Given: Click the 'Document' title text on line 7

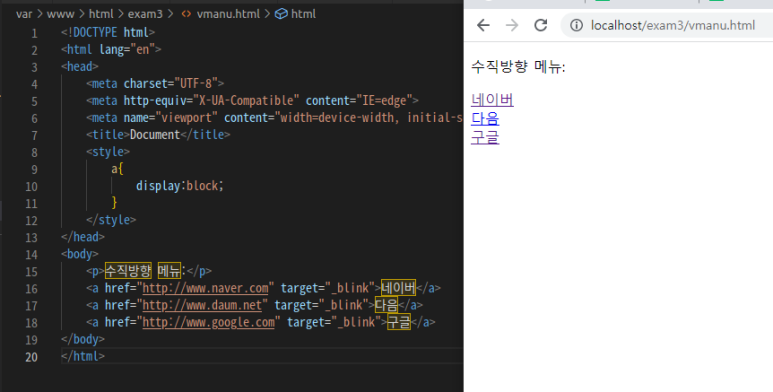Looking at the screenshot, I should pyautogui.click(x=155, y=135).
